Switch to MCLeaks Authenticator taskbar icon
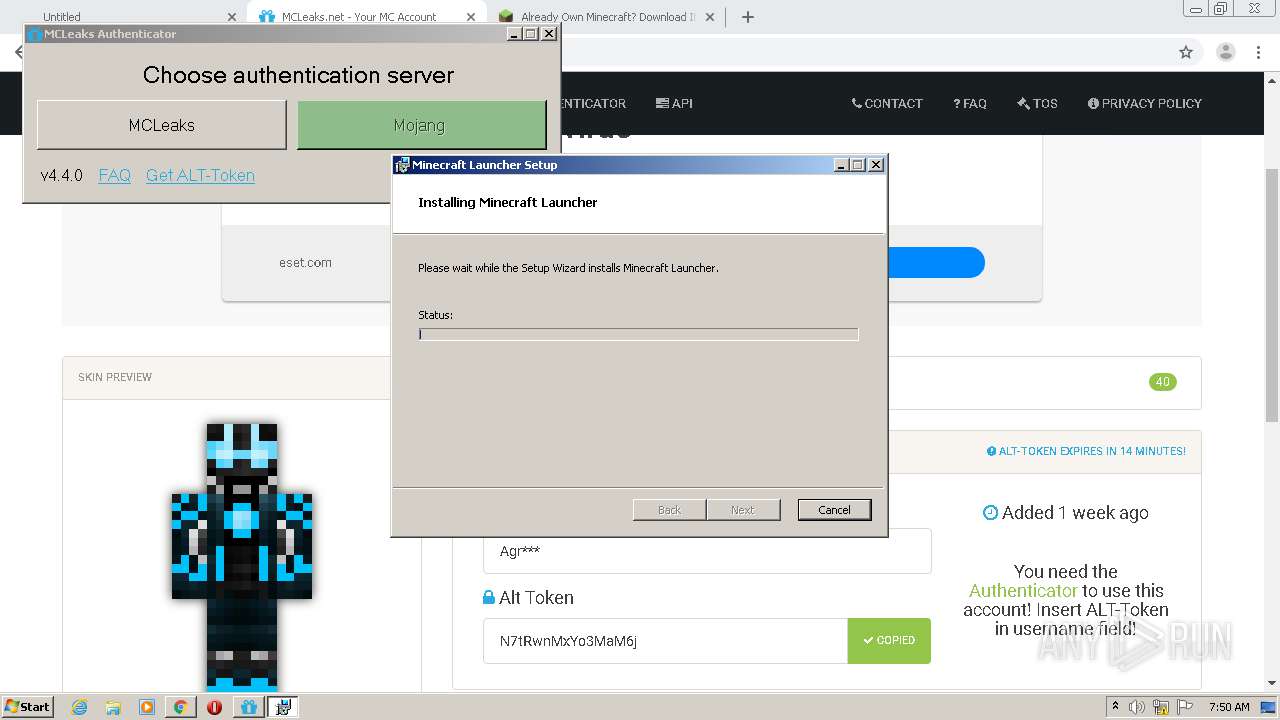This screenshot has width=1280, height=720. point(249,707)
